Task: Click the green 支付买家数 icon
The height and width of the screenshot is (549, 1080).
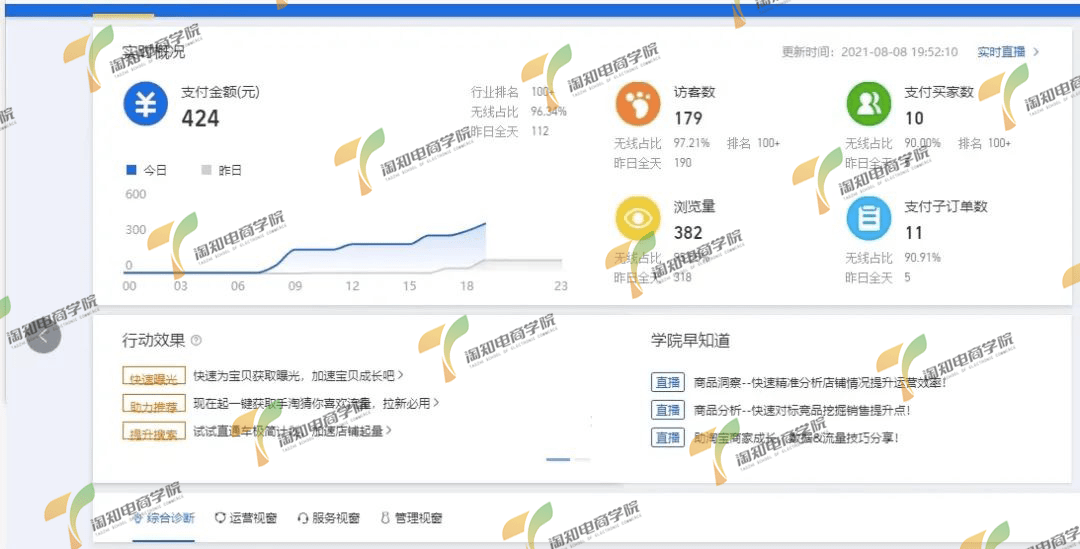Action: pyautogui.click(x=868, y=104)
